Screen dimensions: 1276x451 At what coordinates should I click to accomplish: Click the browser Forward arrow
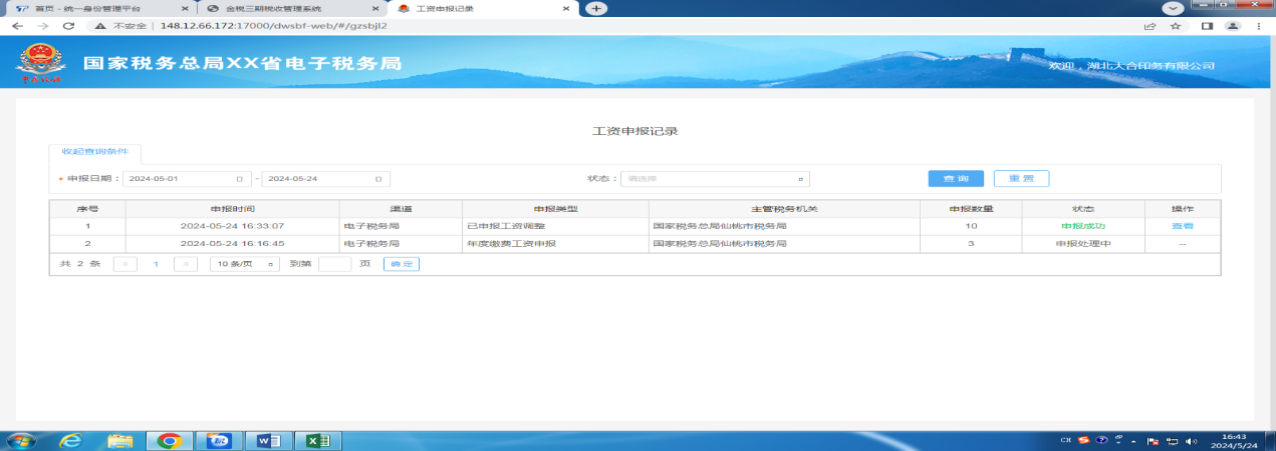click(43, 25)
